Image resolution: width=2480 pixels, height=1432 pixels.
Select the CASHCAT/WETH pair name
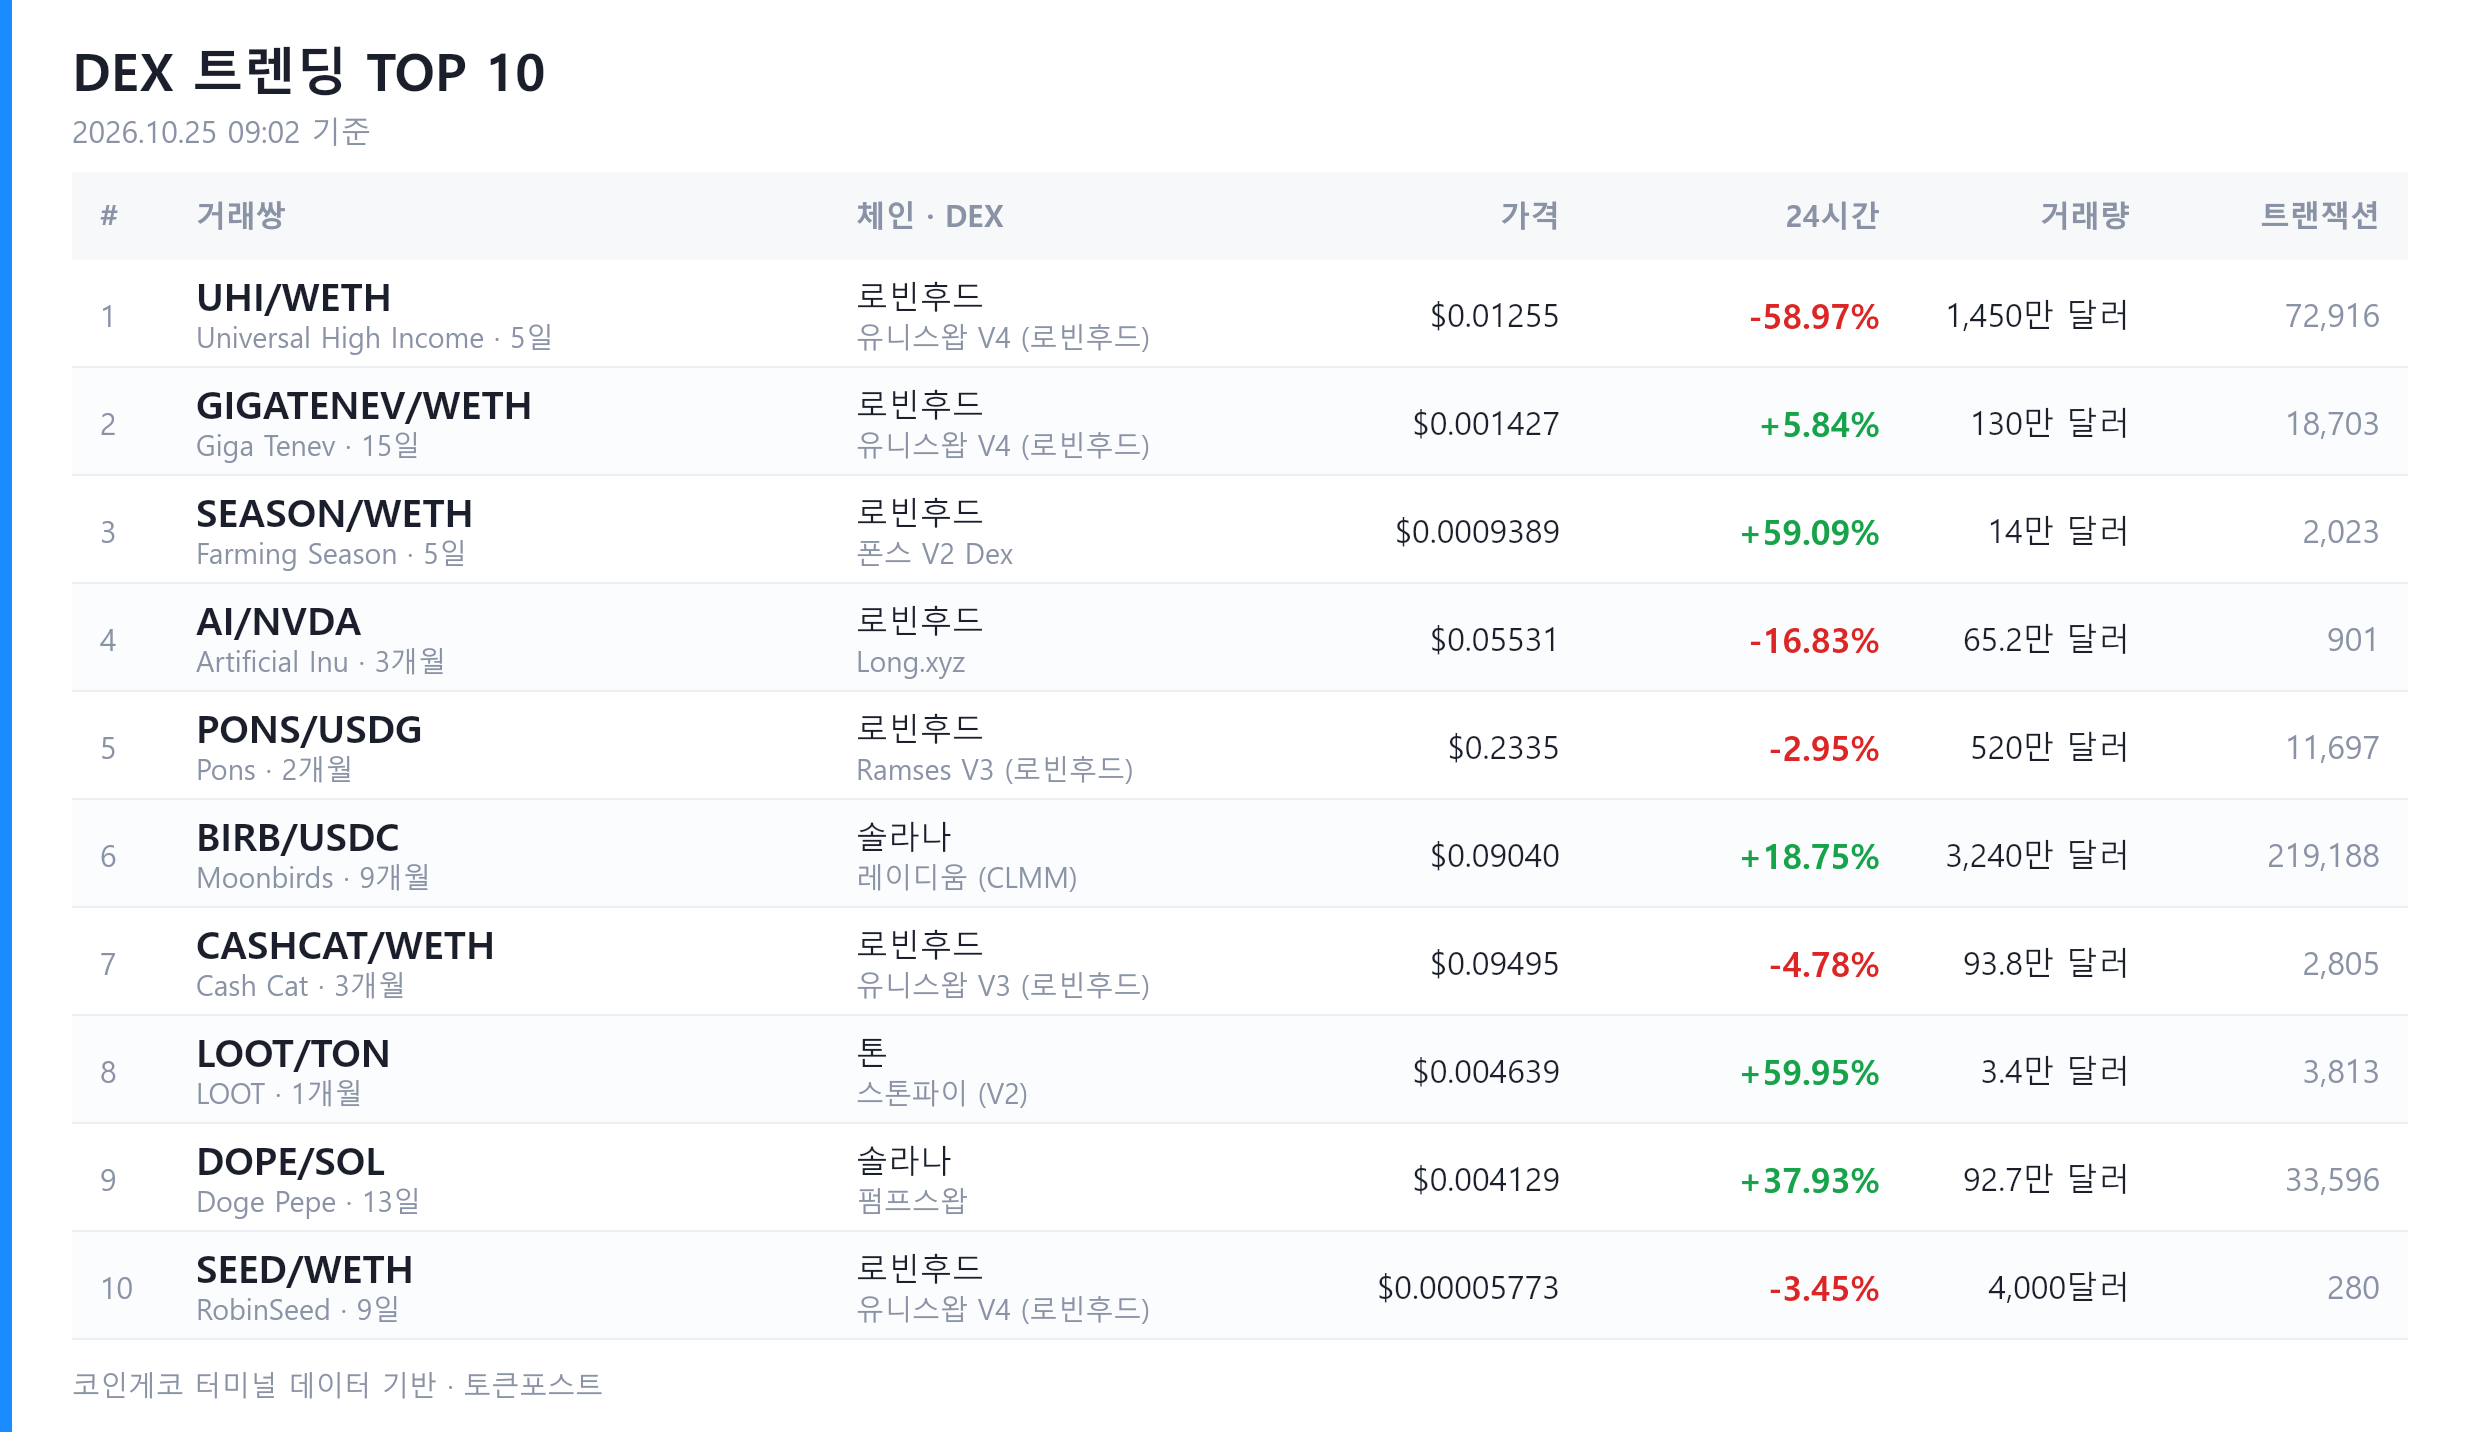click(345, 946)
